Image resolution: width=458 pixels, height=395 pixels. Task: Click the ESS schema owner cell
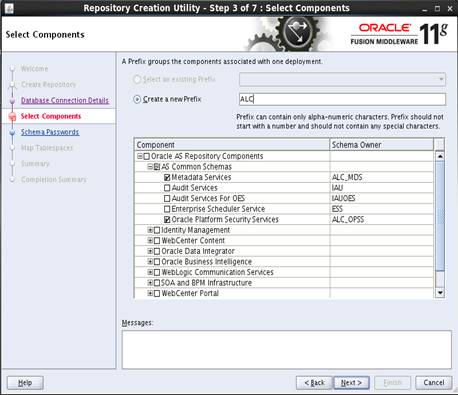tap(382, 209)
